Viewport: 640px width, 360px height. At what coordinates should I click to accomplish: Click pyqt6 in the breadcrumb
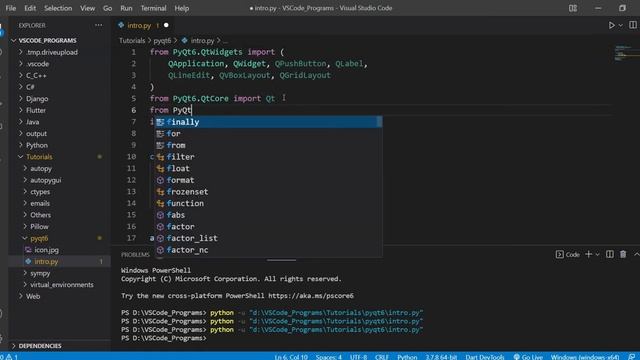click(x=162, y=41)
